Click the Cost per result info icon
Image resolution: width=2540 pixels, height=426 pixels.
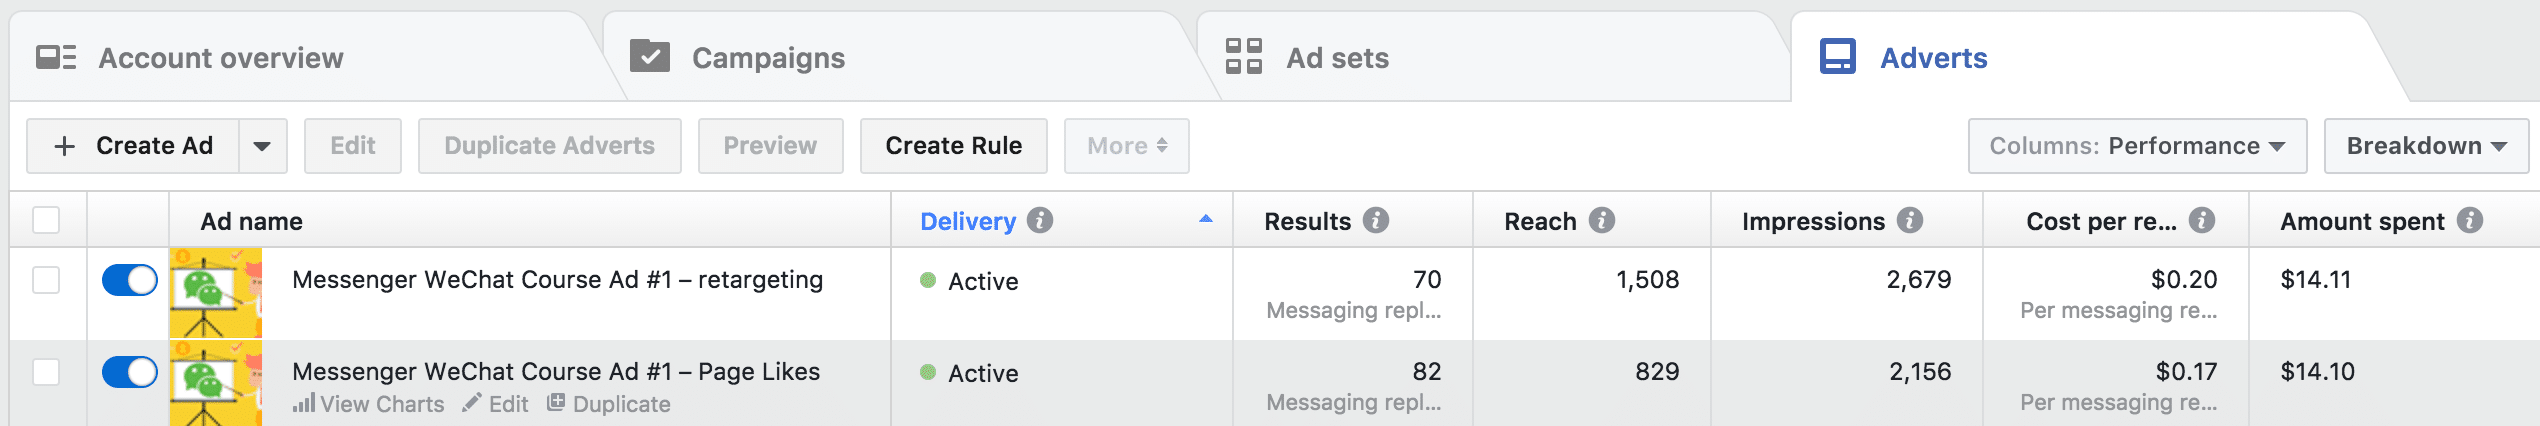pos(2202,220)
